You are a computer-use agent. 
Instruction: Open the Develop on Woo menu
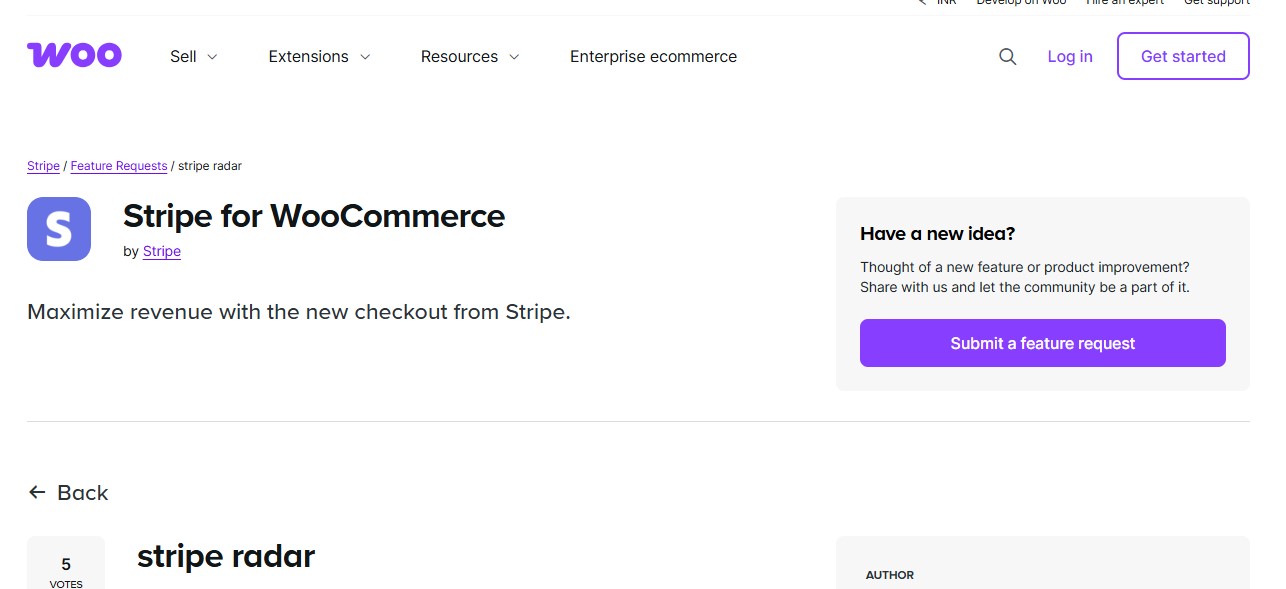1021,3
